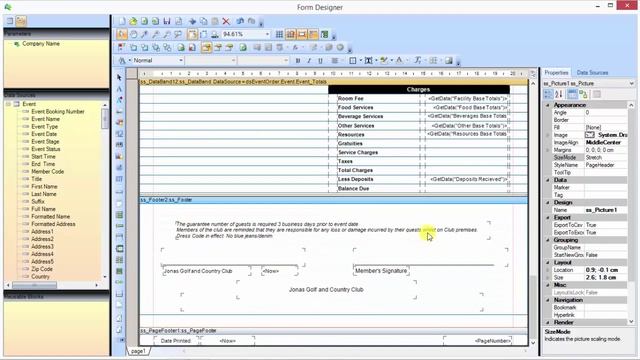Click the events icon in Properties toolbar
This screenshot has height=360, width=640.
click(x=583, y=94)
